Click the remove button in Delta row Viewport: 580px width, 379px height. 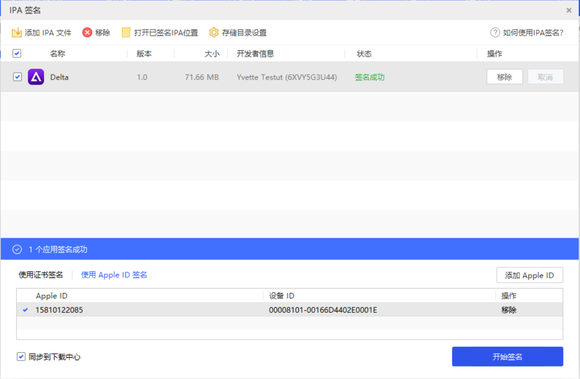pos(505,77)
